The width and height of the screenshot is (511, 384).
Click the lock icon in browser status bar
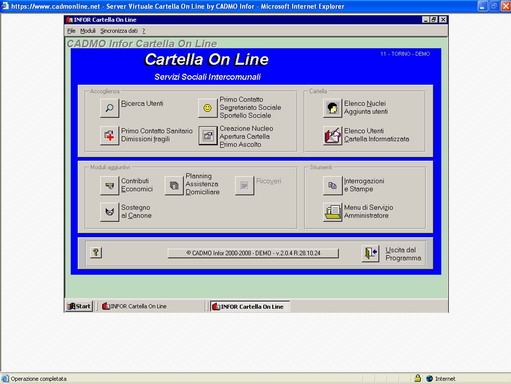click(418, 378)
